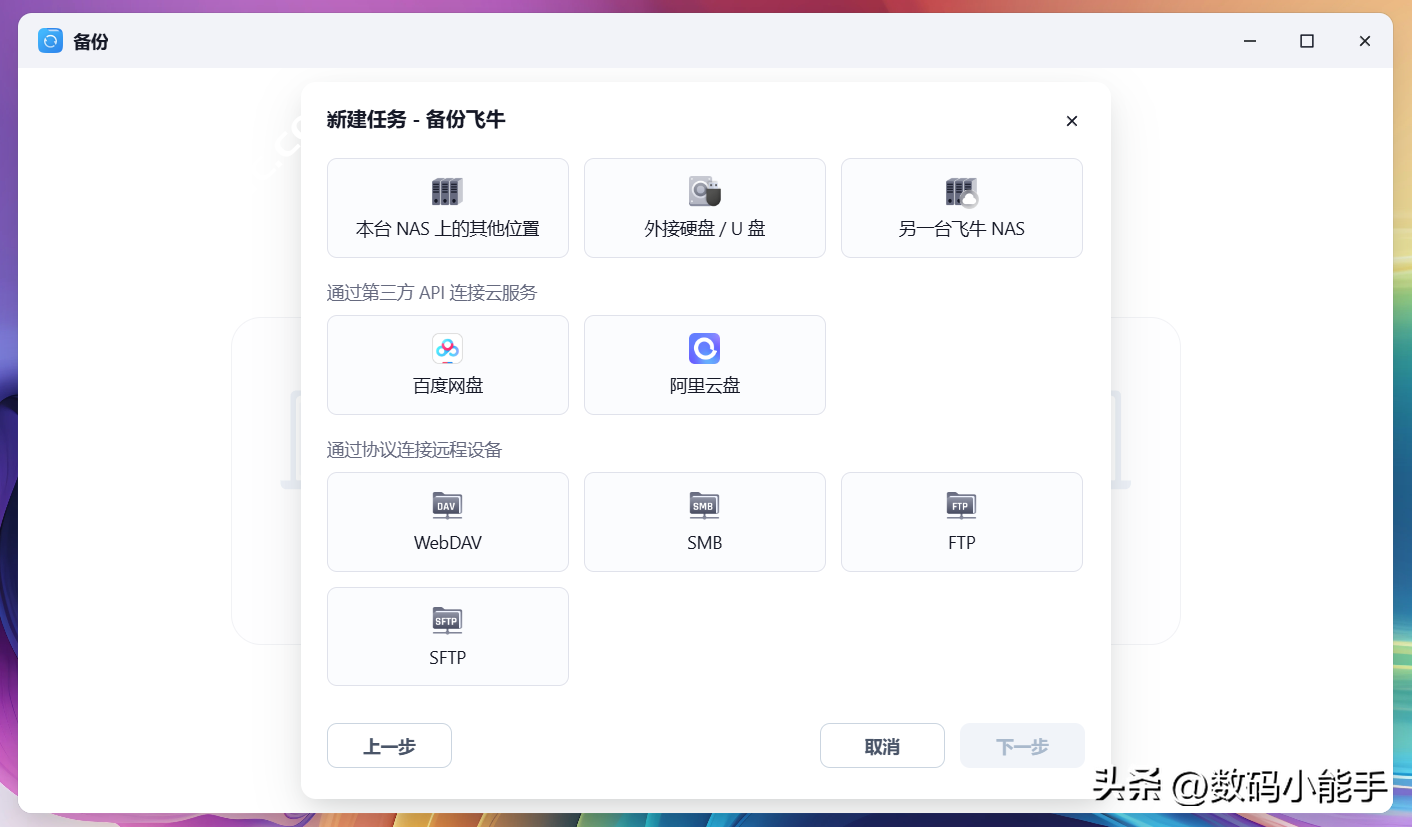This screenshot has width=1412, height=827.
Task: Click the local NAS server rack icon
Action: pos(447,192)
